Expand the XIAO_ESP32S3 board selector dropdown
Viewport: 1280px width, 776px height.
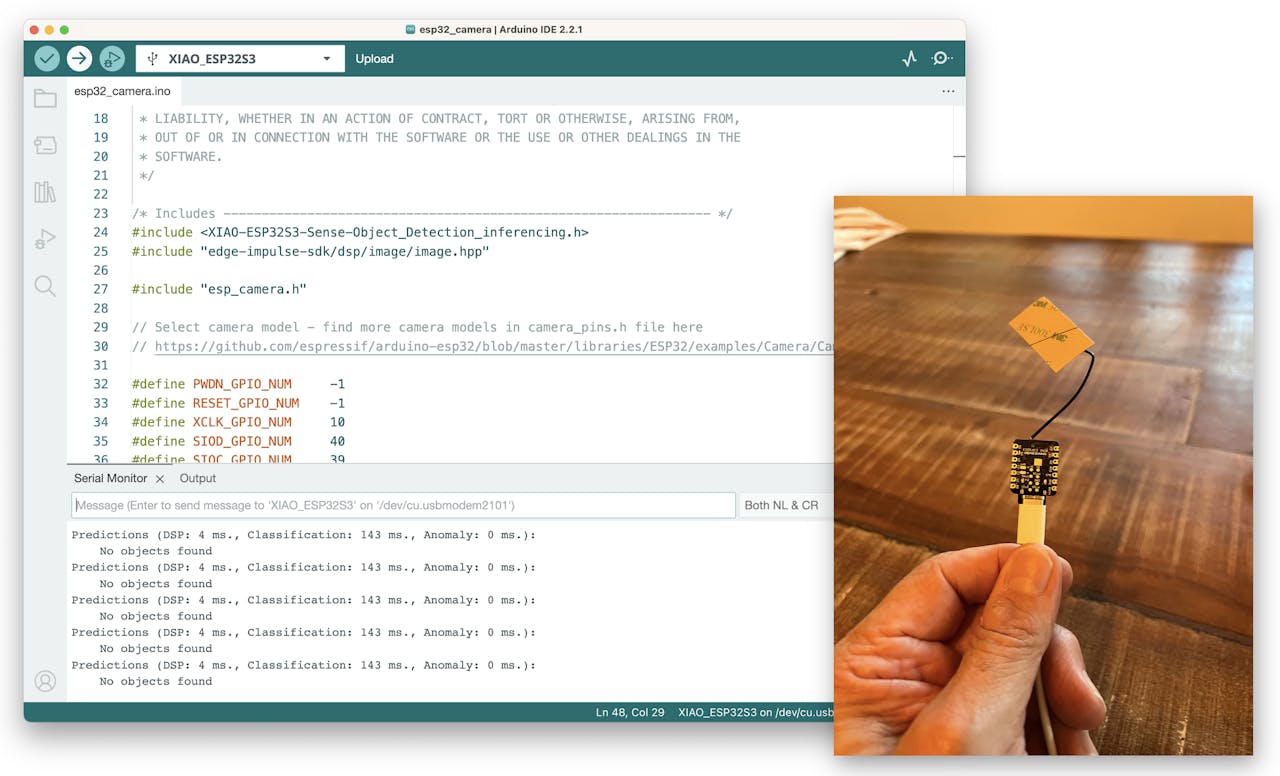240,59
